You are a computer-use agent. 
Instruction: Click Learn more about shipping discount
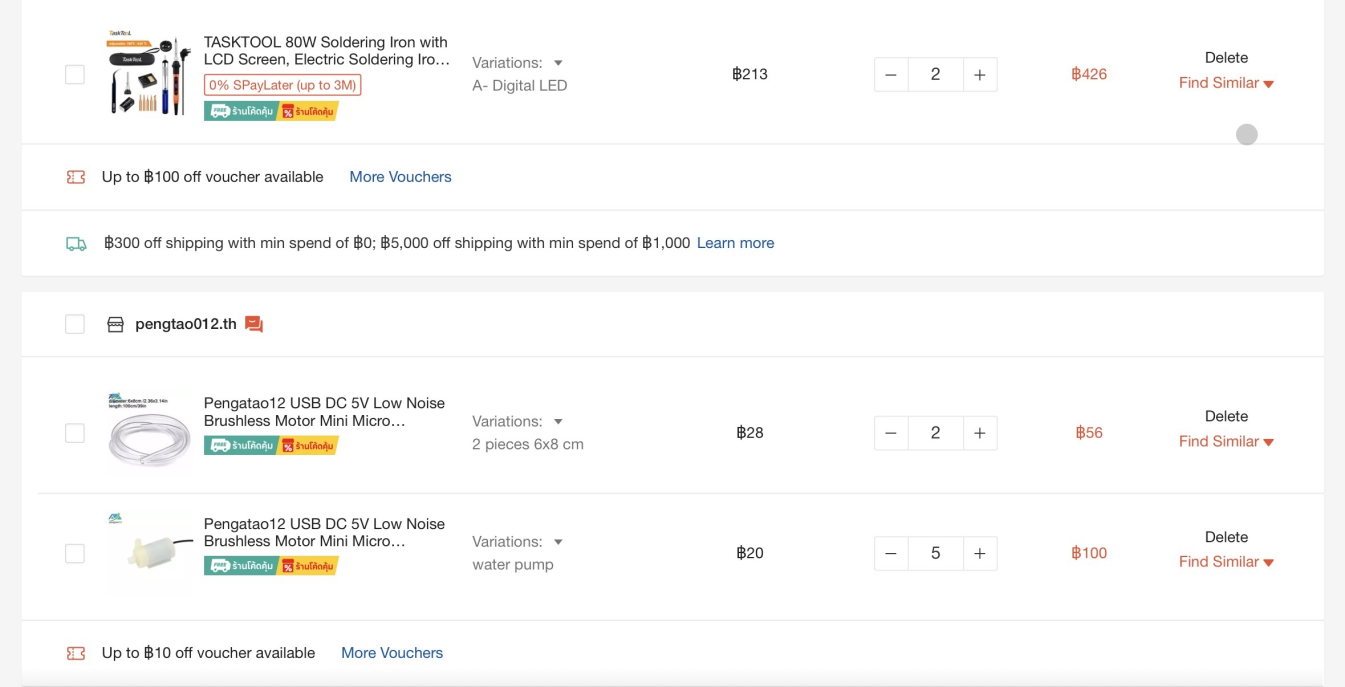(x=735, y=243)
